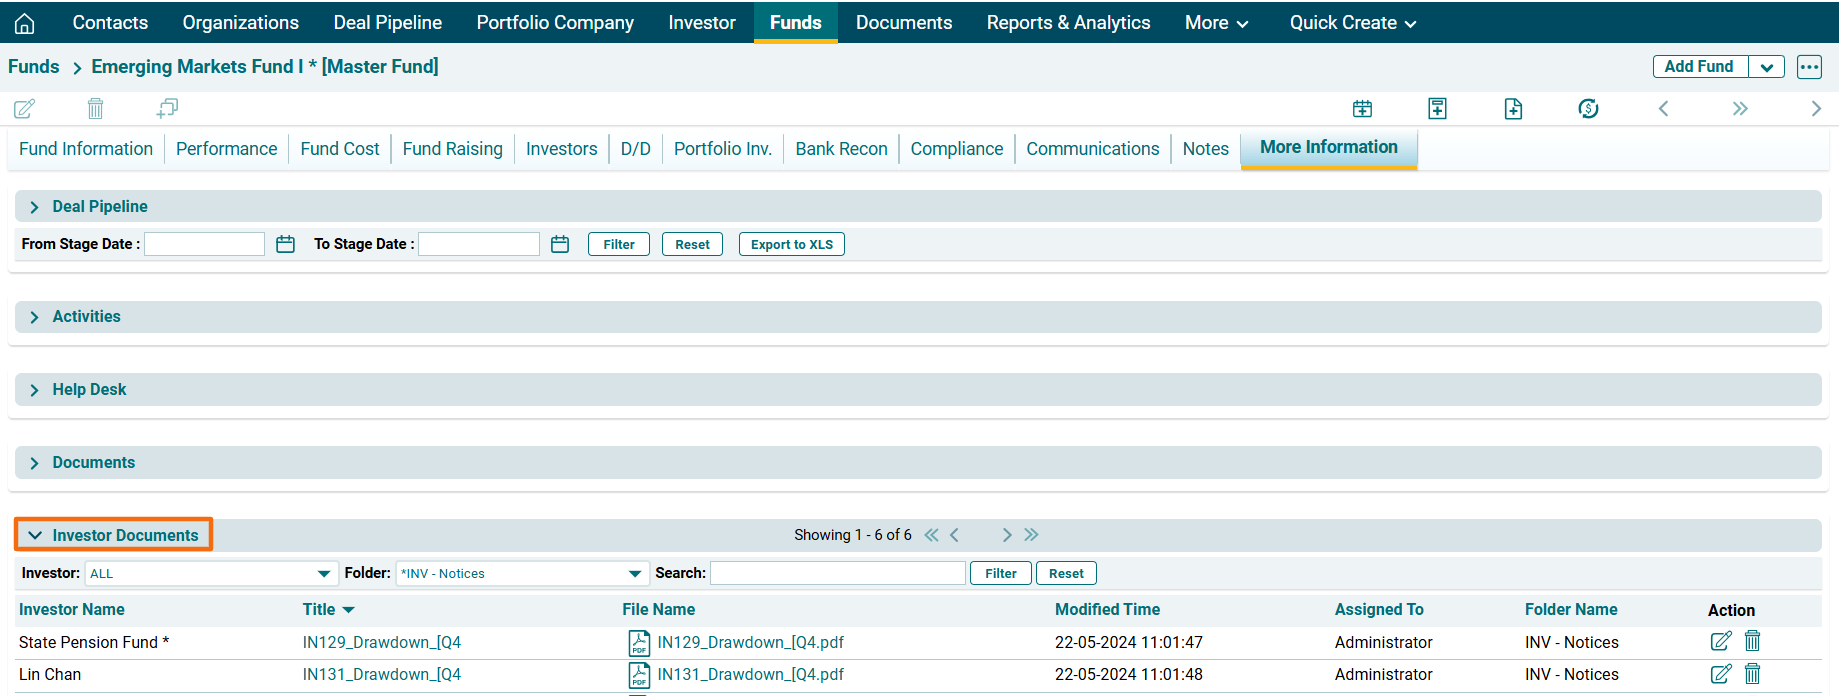Click the trash delete icon in the fund toolbar
1839x696 pixels.
95,108
